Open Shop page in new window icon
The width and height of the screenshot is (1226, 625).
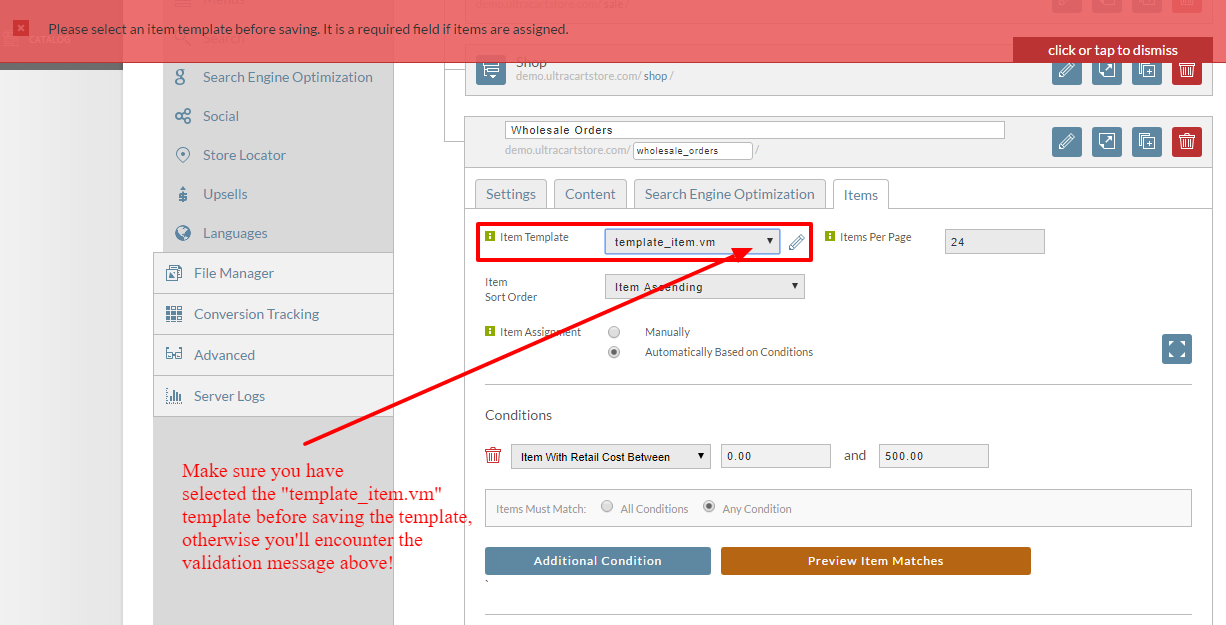(1107, 70)
